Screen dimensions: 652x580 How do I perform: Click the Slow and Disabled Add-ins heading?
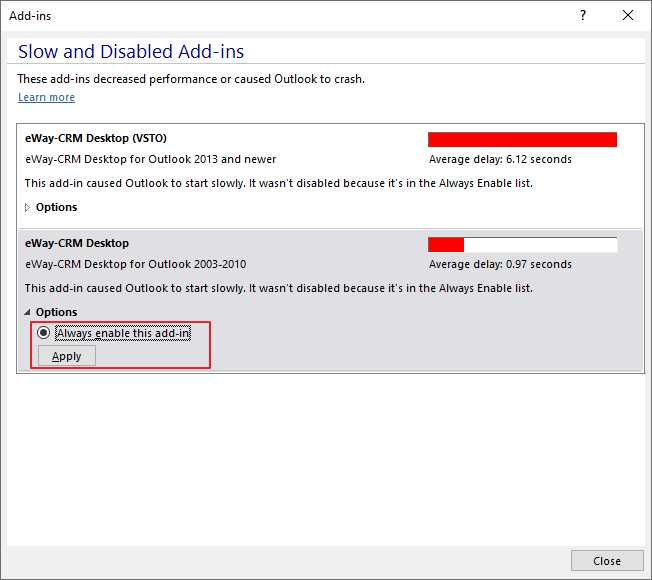pyautogui.click(x=131, y=52)
